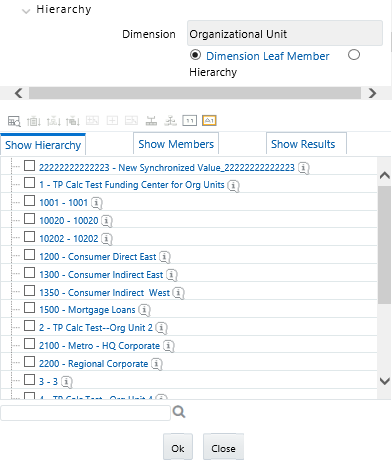Click the horizontal scrollbar thumb
Image resolution: width=392 pixels, height=469 pixels.
(x=195, y=93)
